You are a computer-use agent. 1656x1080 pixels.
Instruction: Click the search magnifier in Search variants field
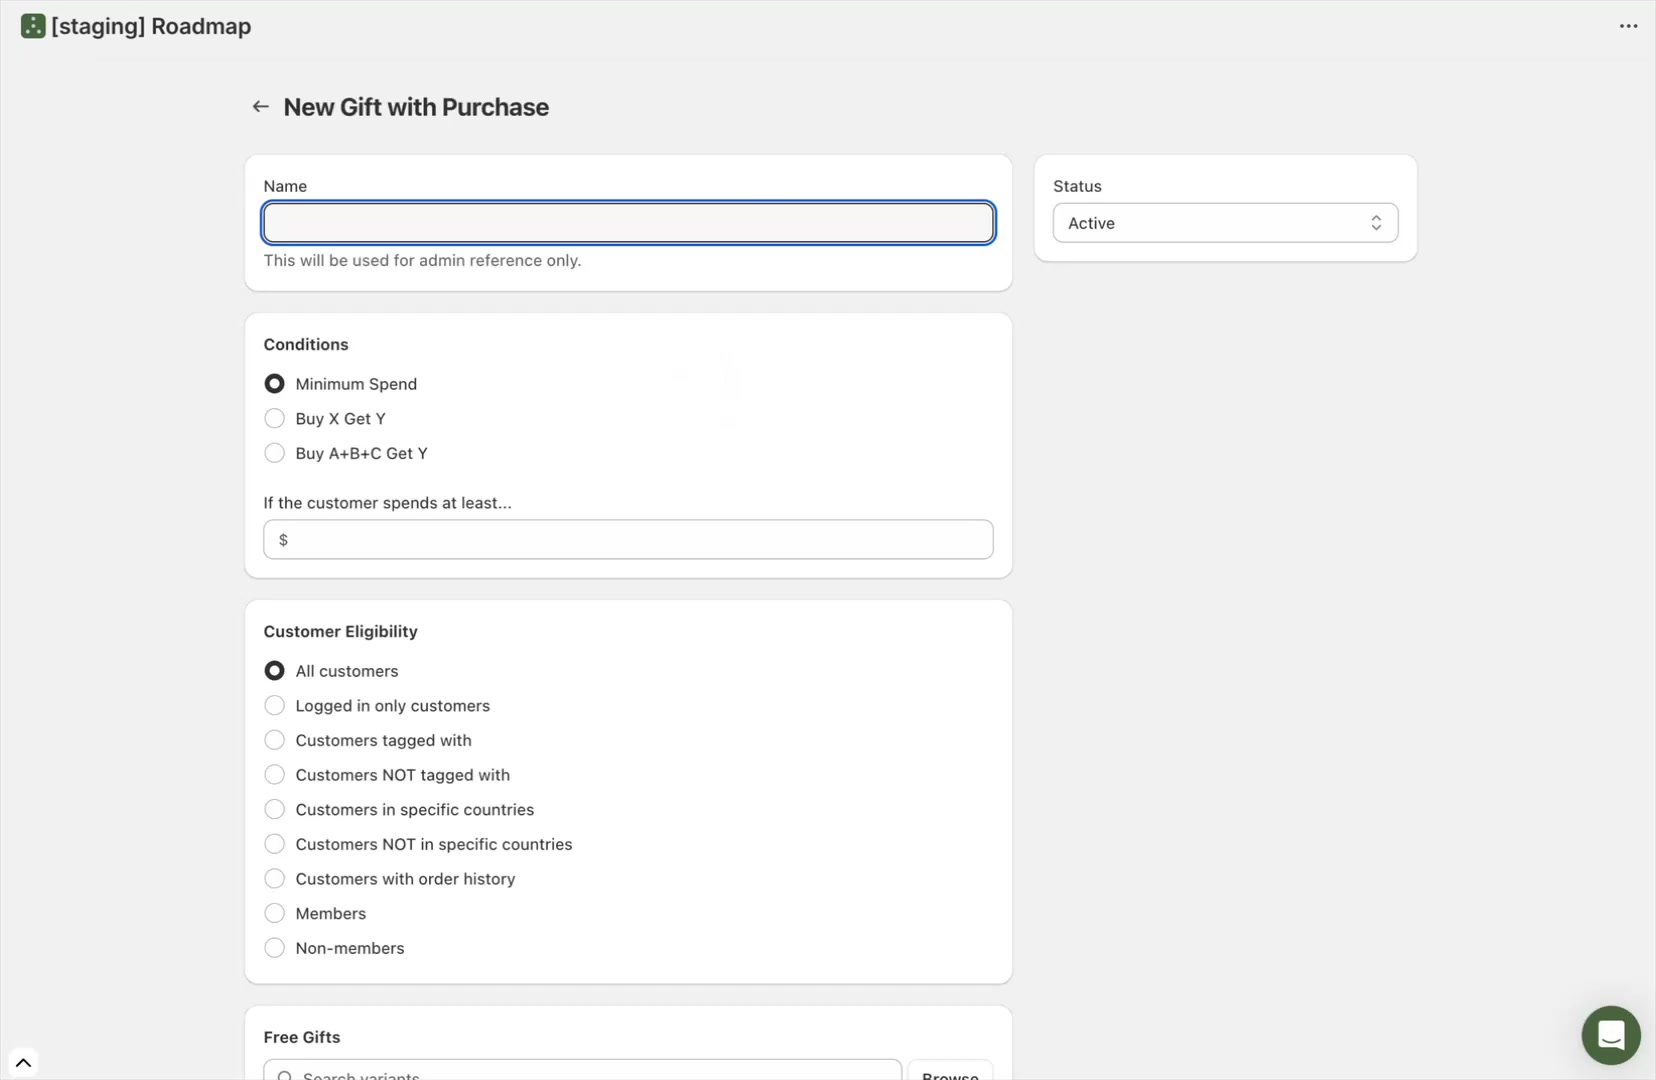click(285, 1075)
